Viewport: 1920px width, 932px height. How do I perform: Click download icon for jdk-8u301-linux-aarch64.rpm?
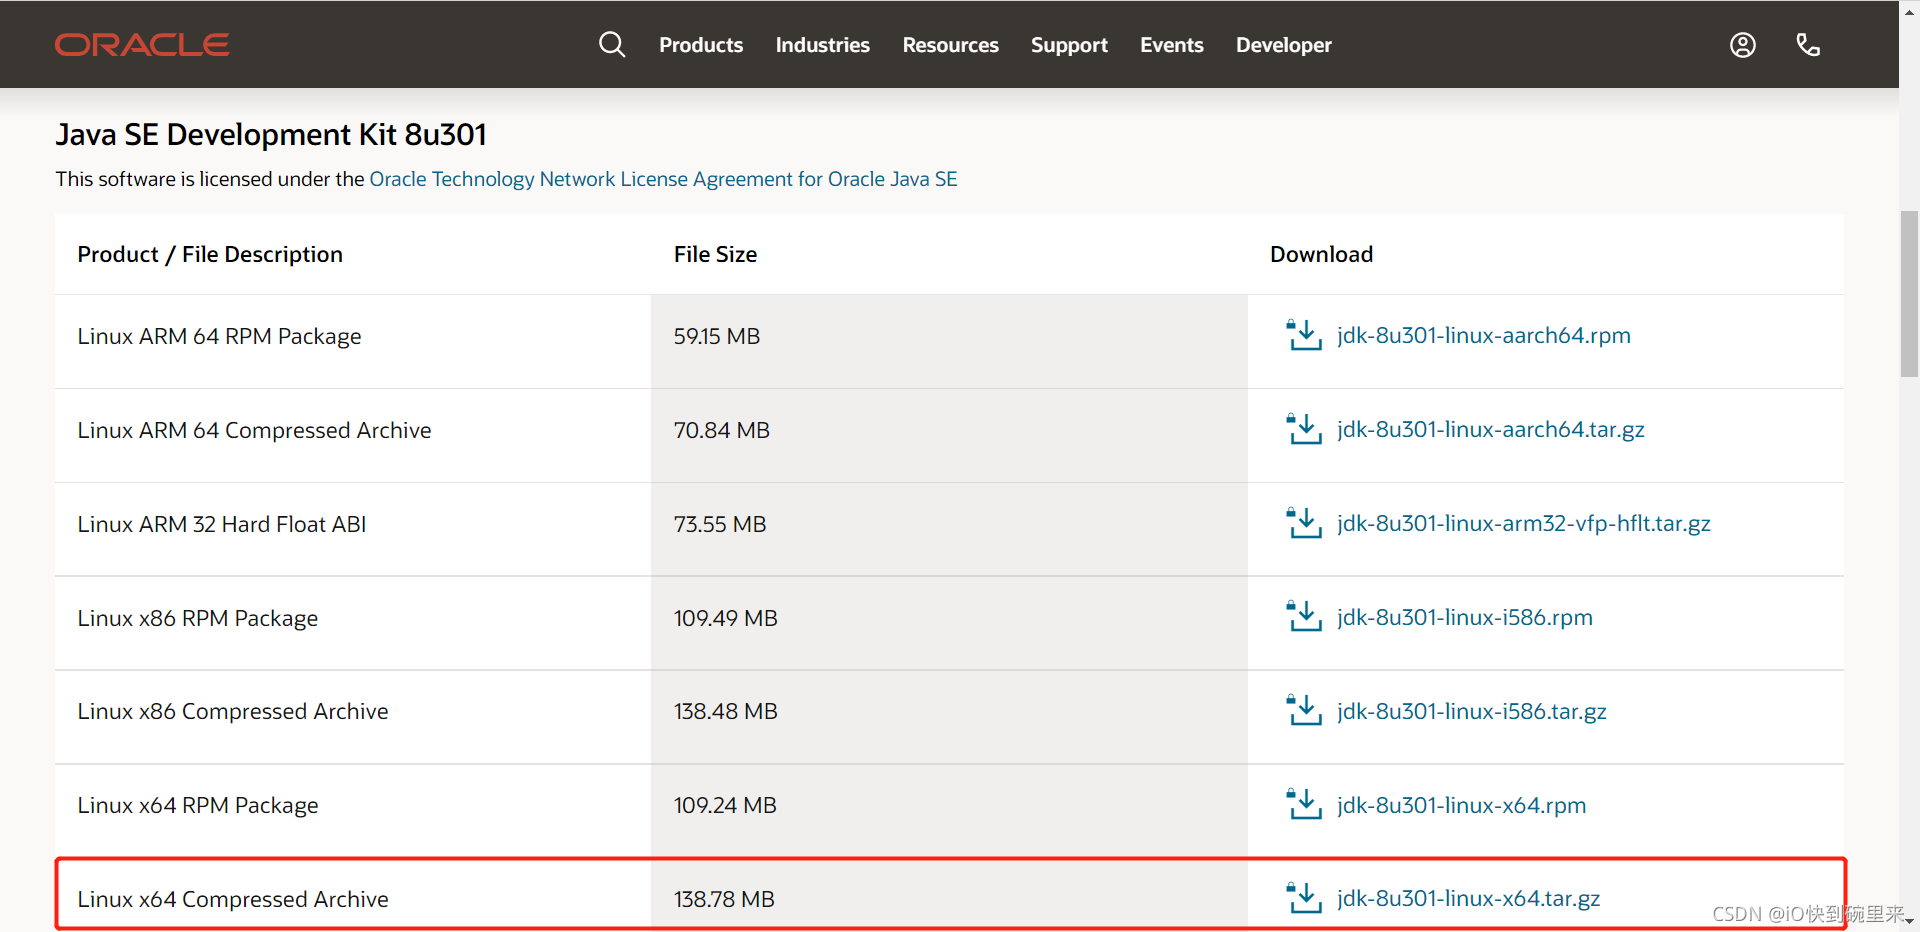coord(1304,335)
